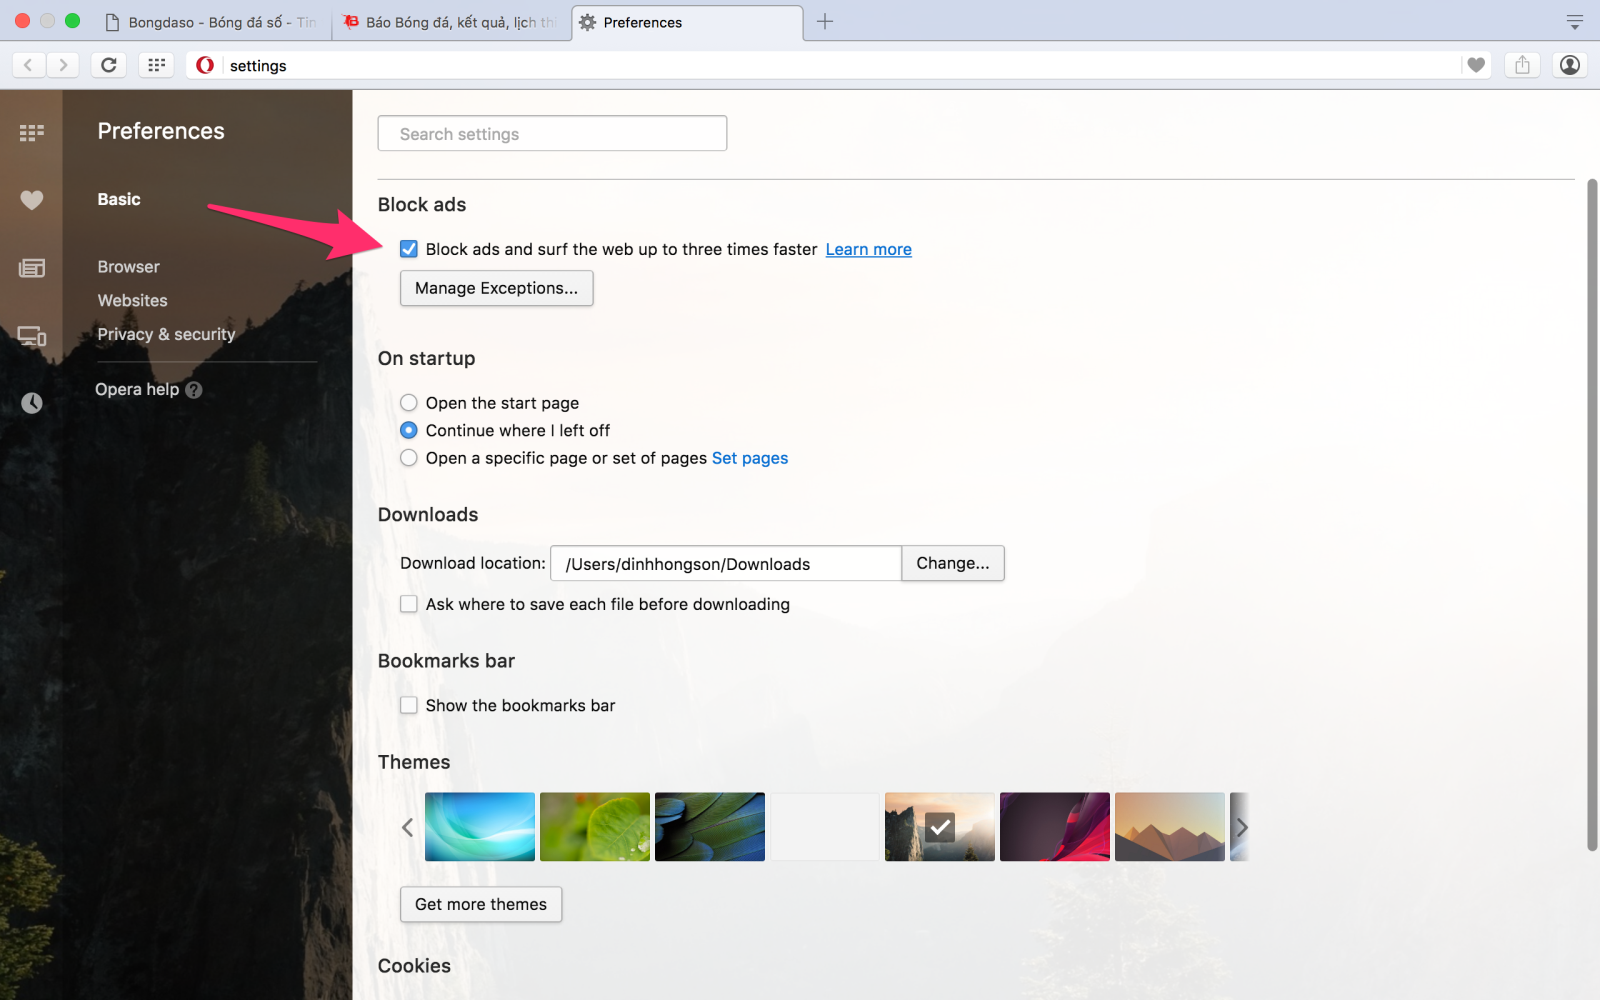Open the news icon in the sidebar
The height and width of the screenshot is (1000, 1600).
pyautogui.click(x=32, y=268)
